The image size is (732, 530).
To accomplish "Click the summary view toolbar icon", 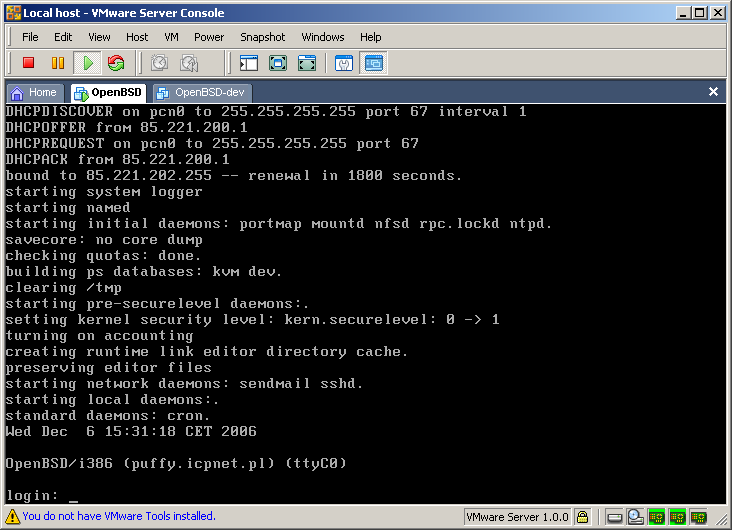I will 344,63.
